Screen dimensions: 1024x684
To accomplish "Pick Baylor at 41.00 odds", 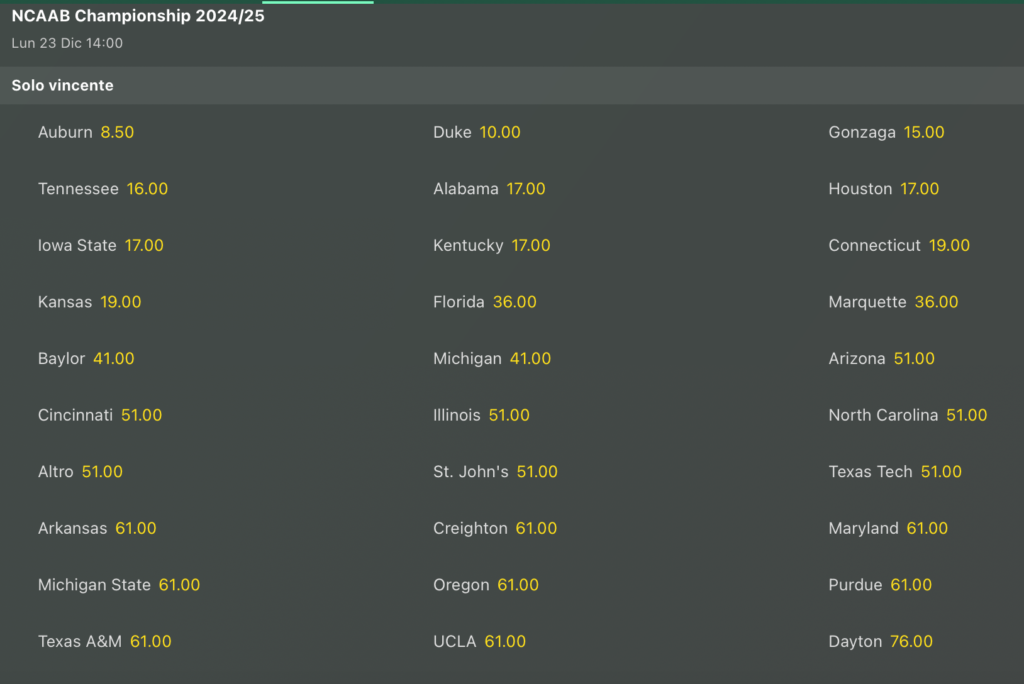I will [86, 358].
